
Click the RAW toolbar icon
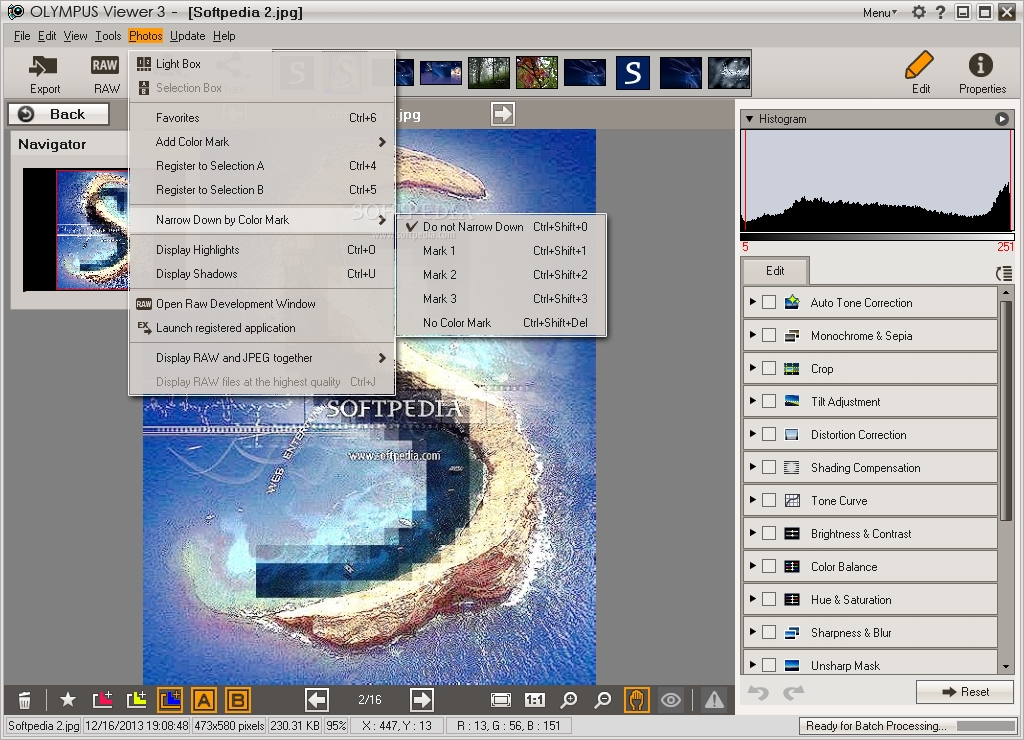coord(105,74)
